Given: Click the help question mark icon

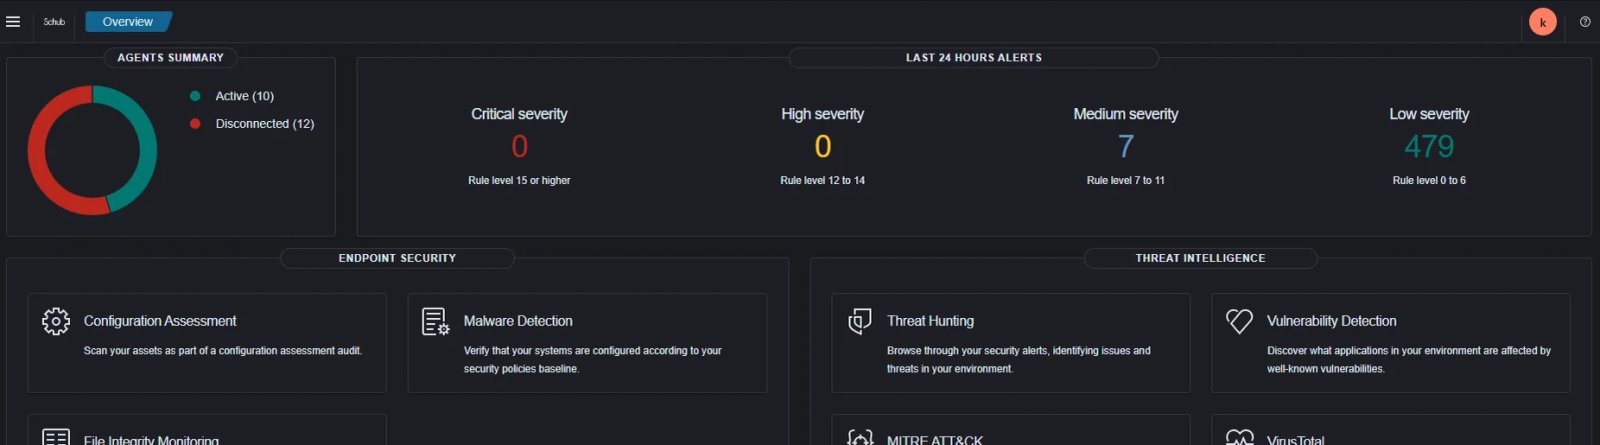Looking at the screenshot, I should [x=1585, y=21].
